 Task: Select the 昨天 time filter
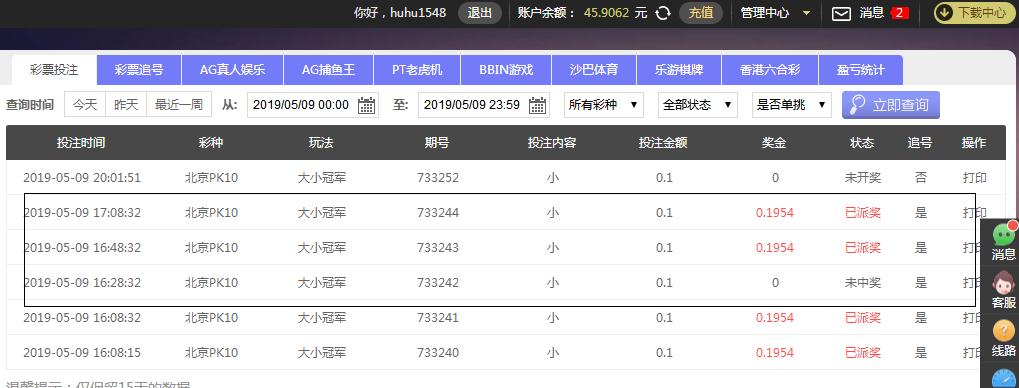[x=126, y=105]
